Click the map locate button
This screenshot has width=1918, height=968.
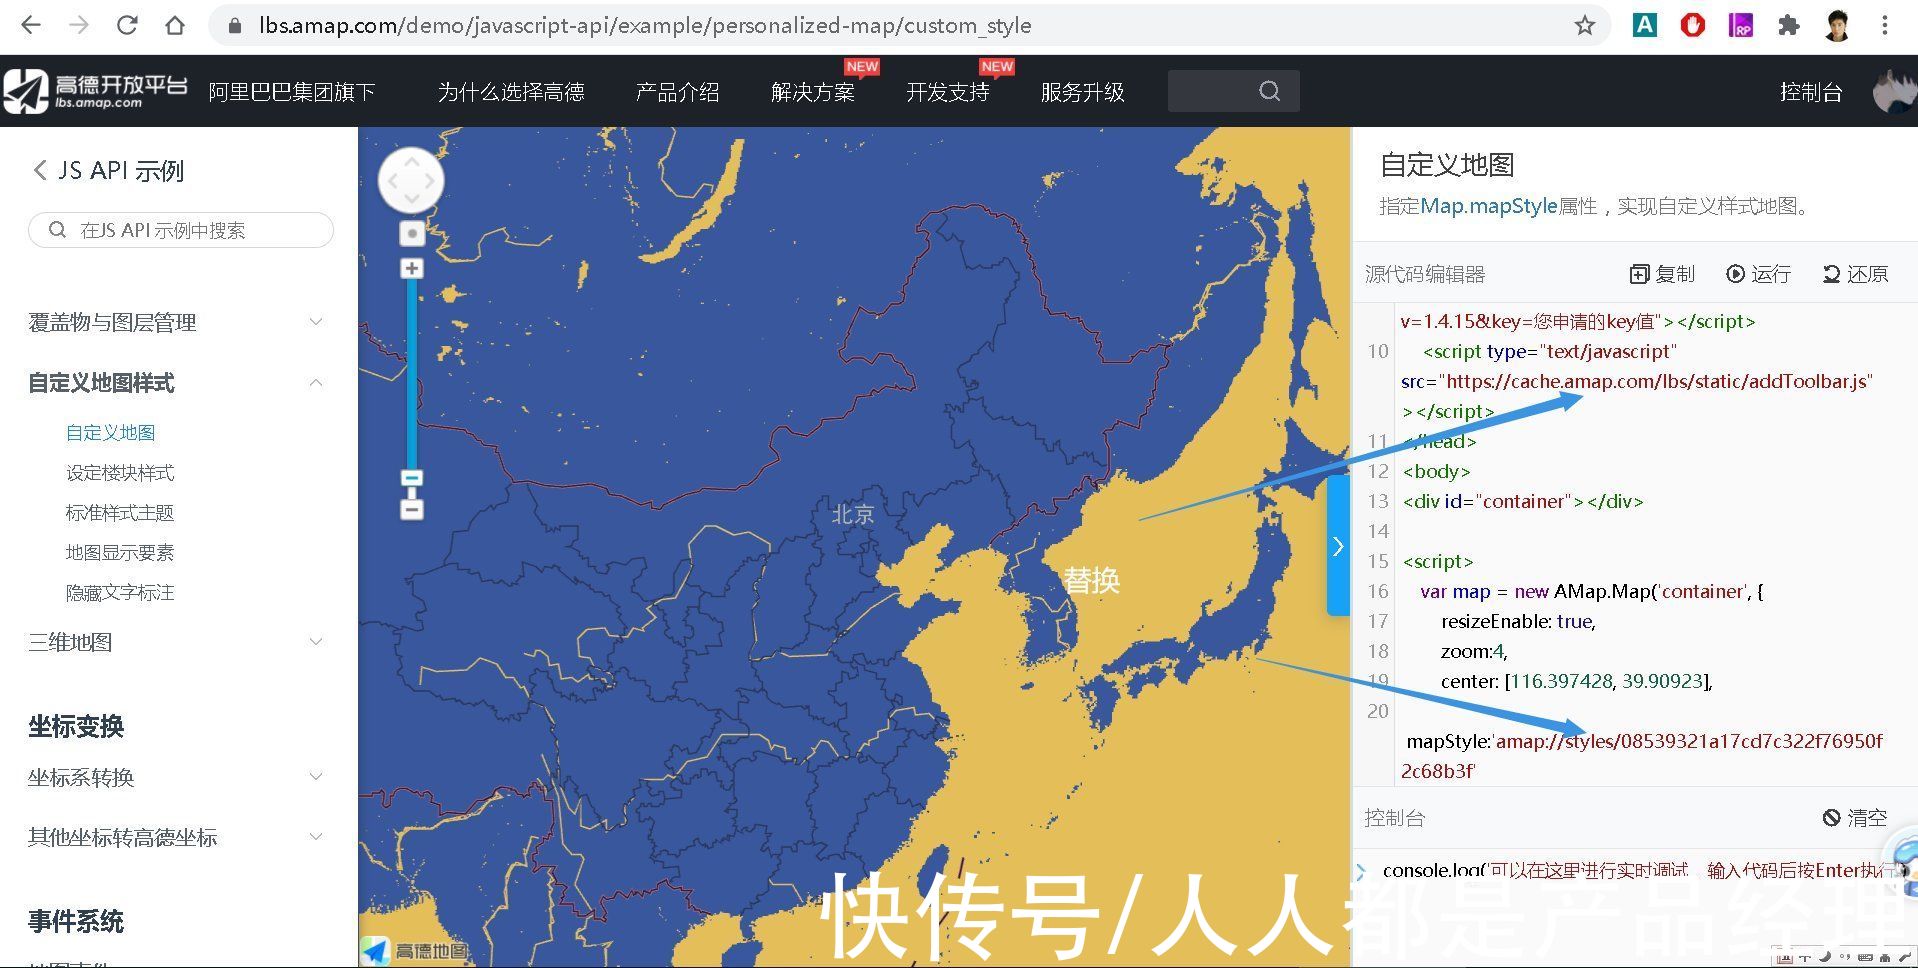coord(411,233)
